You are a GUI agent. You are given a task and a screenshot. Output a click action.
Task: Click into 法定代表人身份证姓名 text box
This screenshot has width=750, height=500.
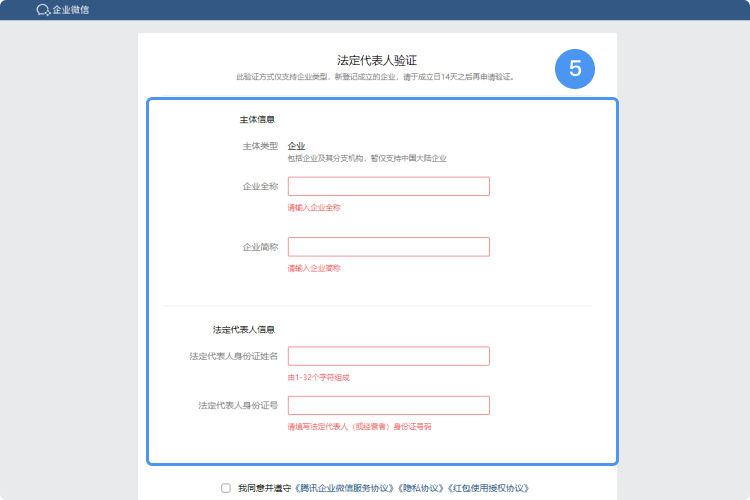tap(388, 356)
